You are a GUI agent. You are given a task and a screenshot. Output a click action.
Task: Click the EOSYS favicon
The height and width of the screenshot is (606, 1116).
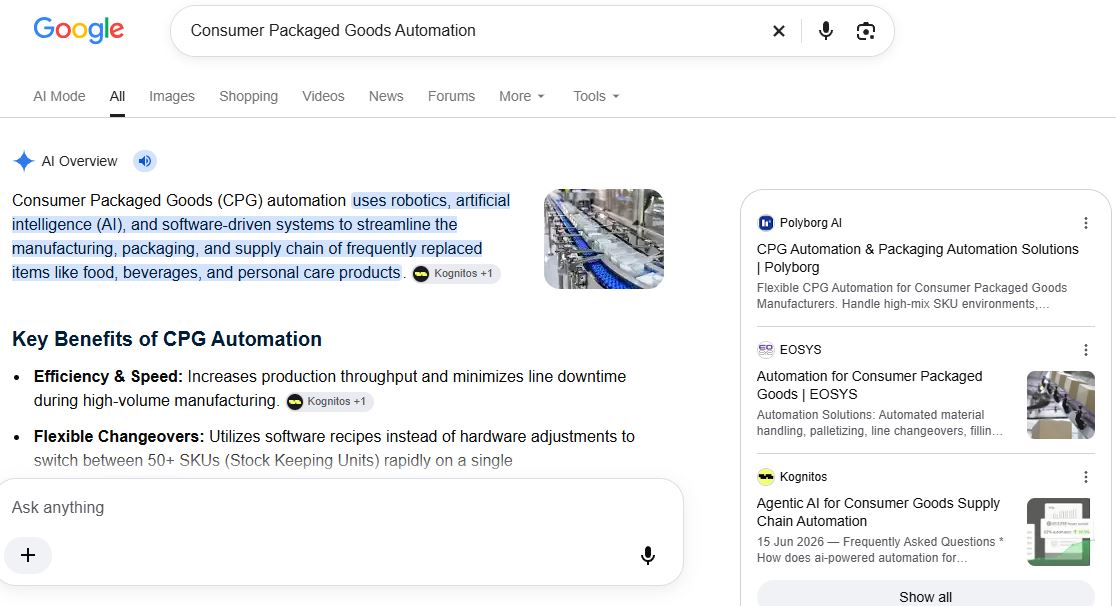pos(766,350)
